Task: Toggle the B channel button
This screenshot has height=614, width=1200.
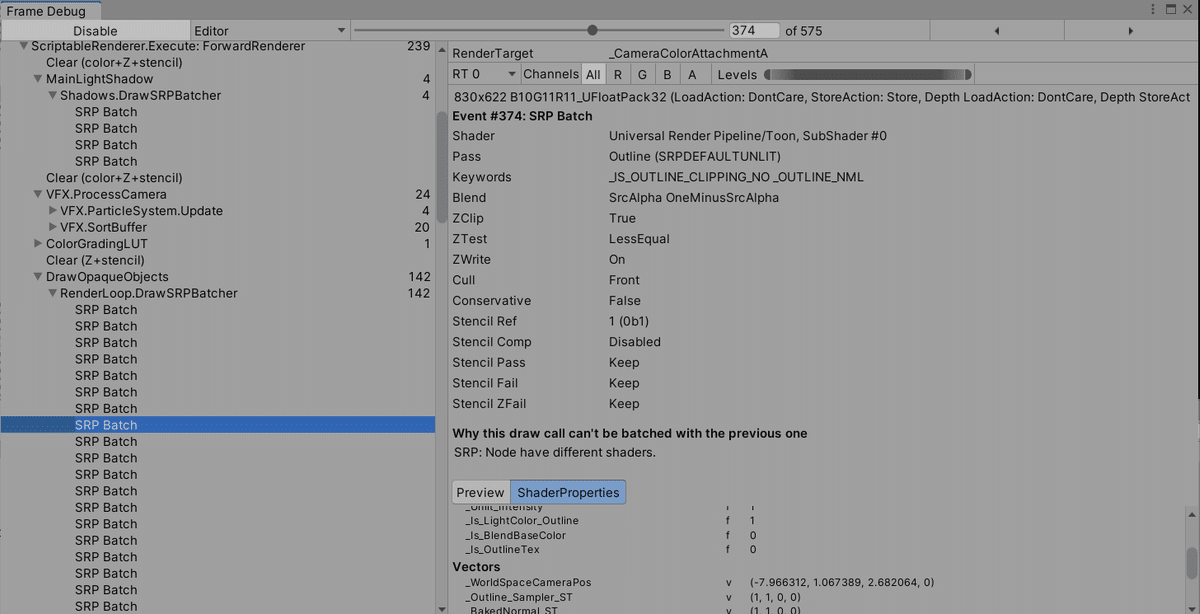Action: pyautogui.click(x=668, y=74)
